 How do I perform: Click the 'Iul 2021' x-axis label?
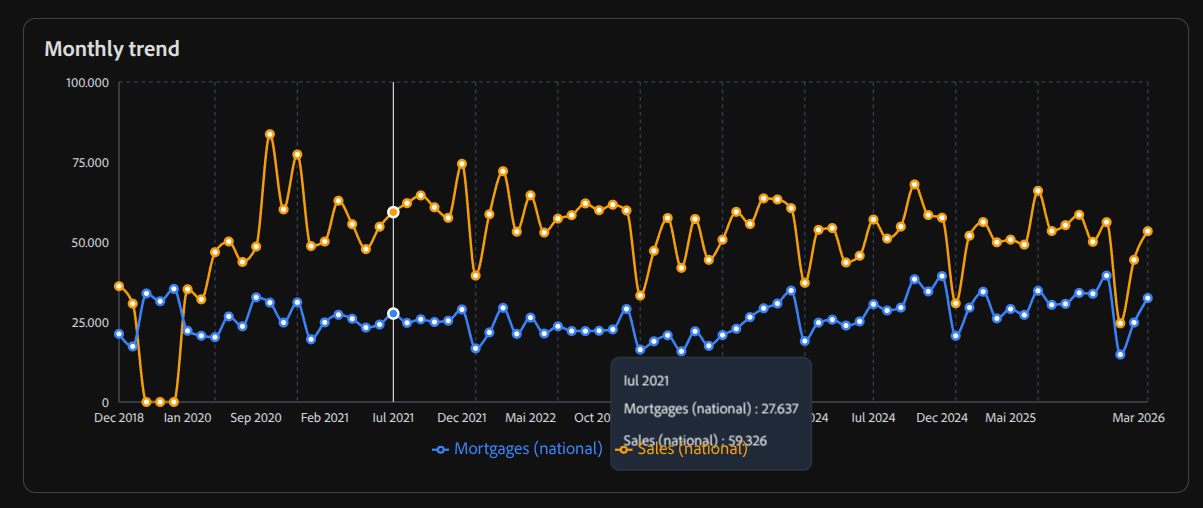[393, 418]
